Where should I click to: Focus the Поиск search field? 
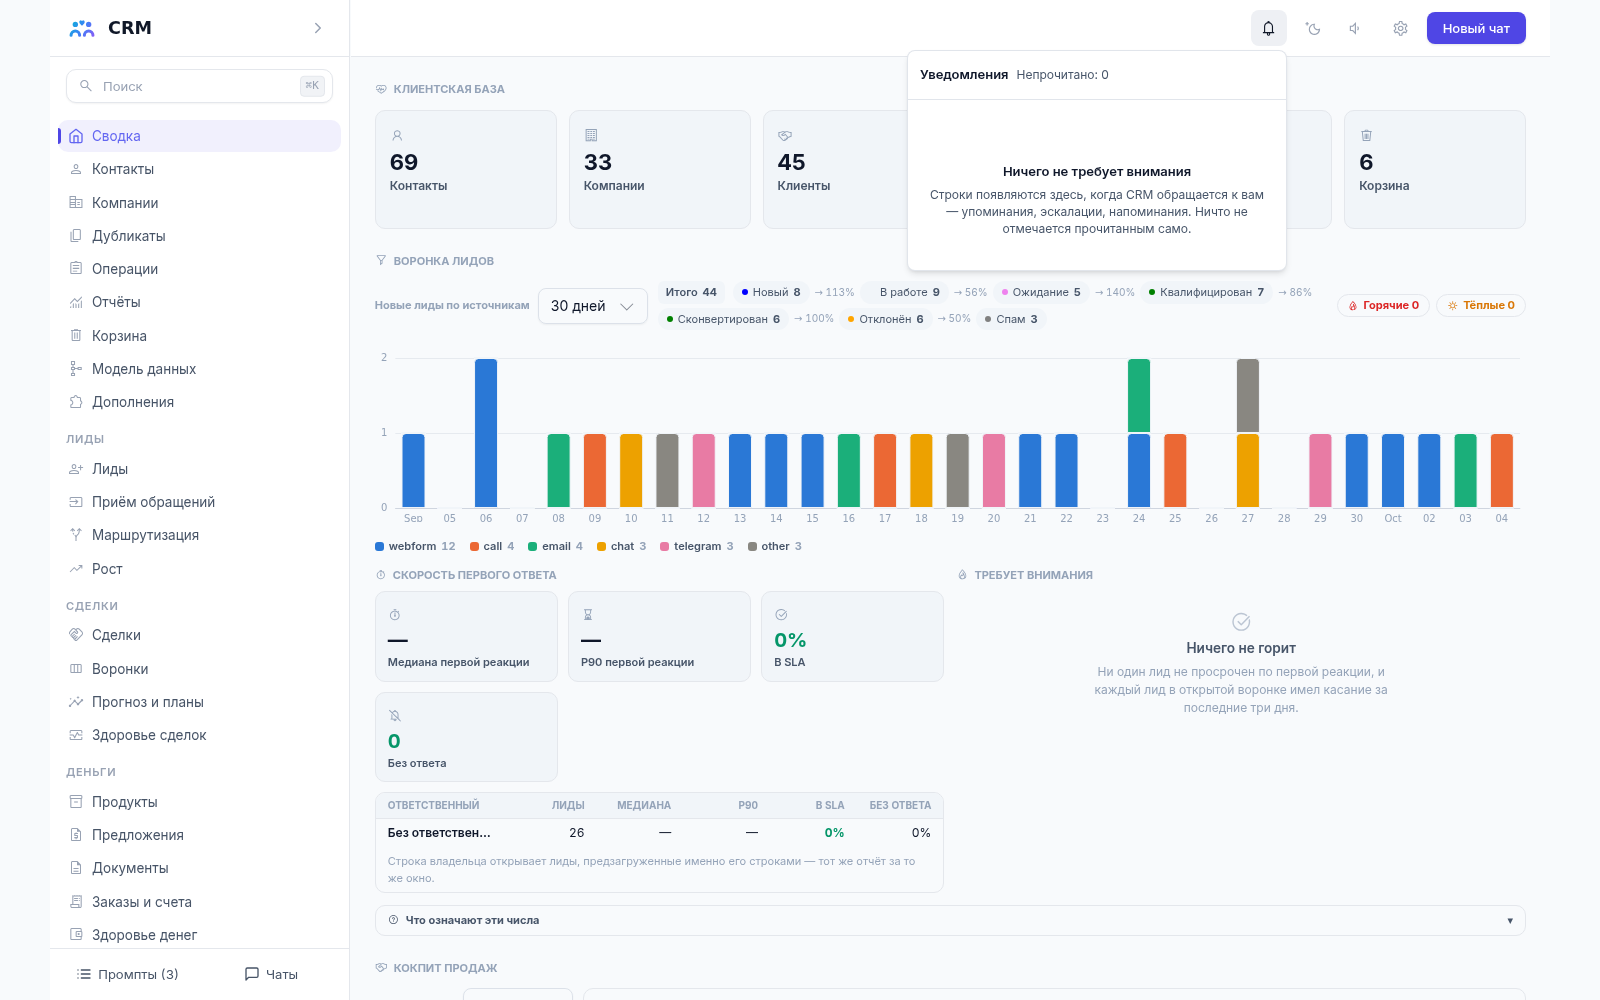tap(200, 86)
